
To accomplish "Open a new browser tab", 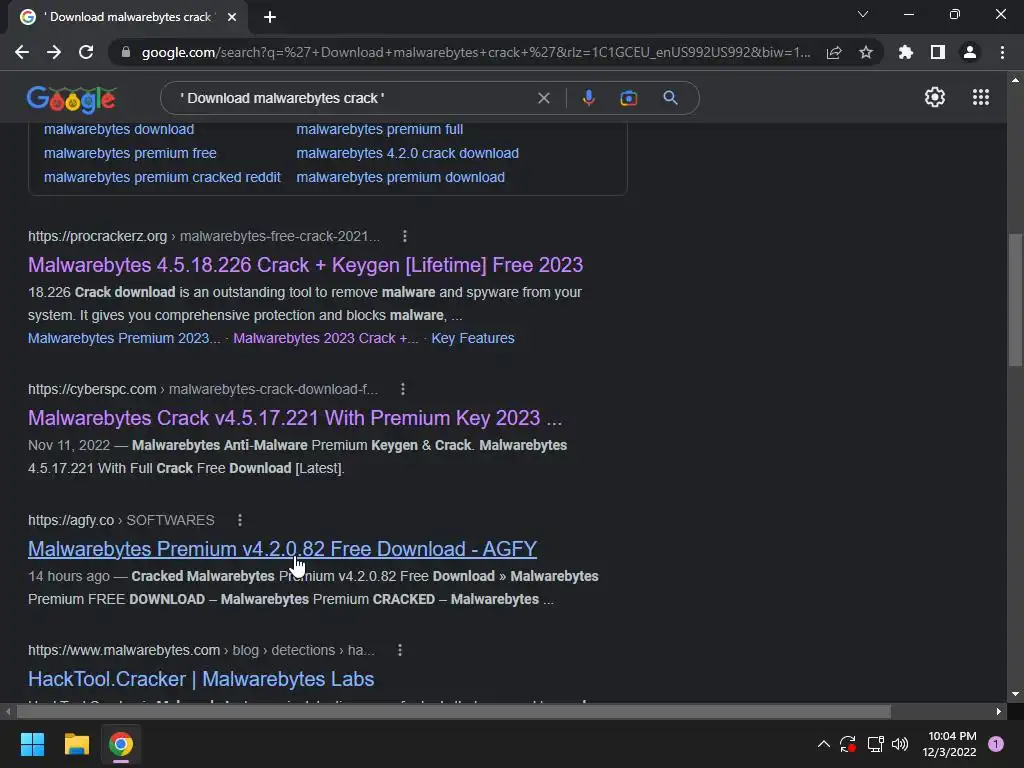I will click(270, 17).
